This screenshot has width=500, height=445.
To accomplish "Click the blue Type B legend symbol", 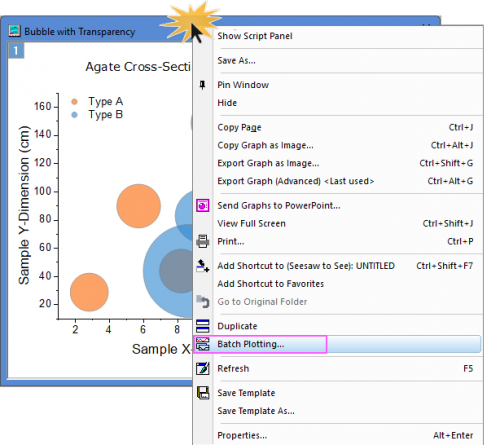I will [74, 115].
